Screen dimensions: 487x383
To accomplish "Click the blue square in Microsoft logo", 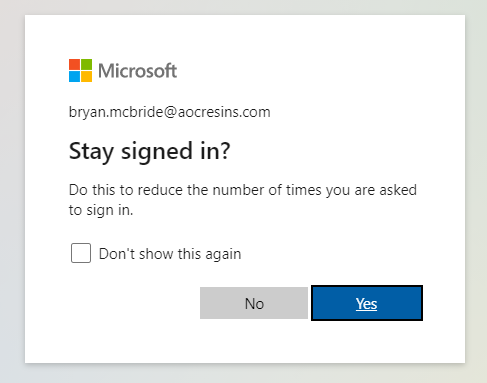I will [x=74, y=76].
